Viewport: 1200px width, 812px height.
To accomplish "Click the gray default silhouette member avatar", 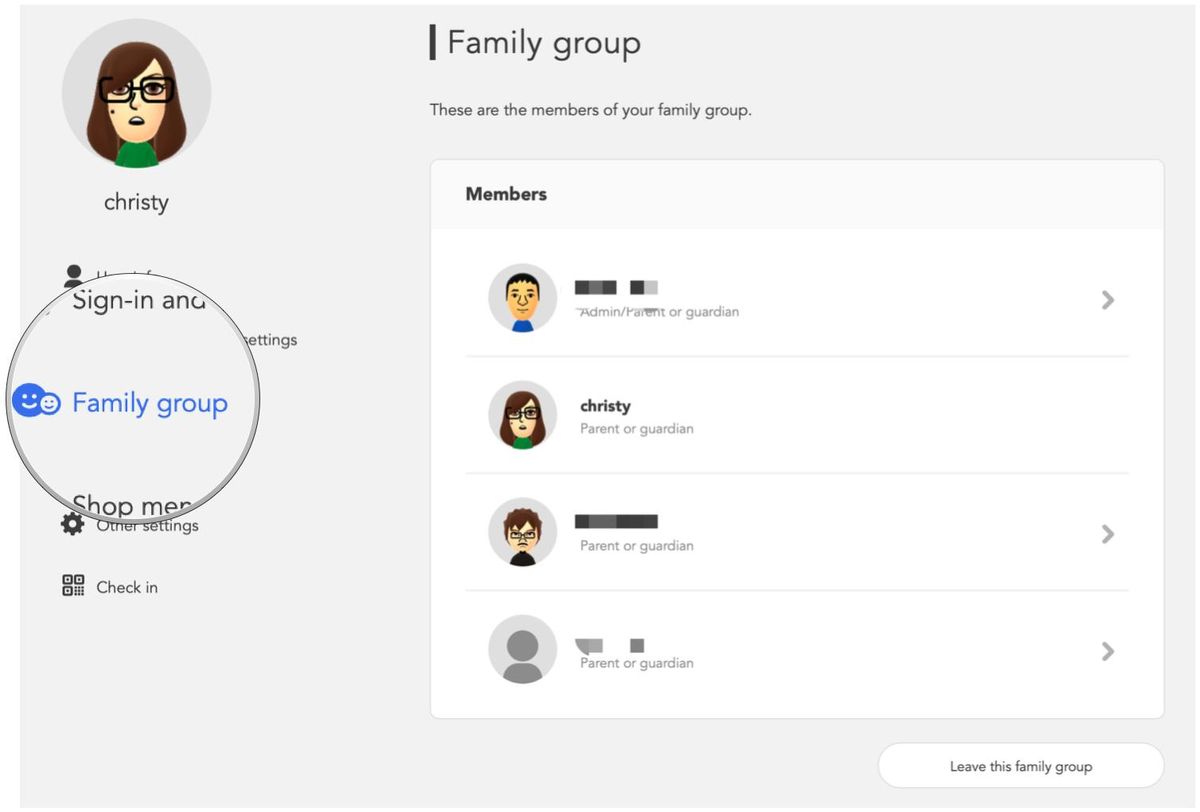I will click(x=522, y=650).
